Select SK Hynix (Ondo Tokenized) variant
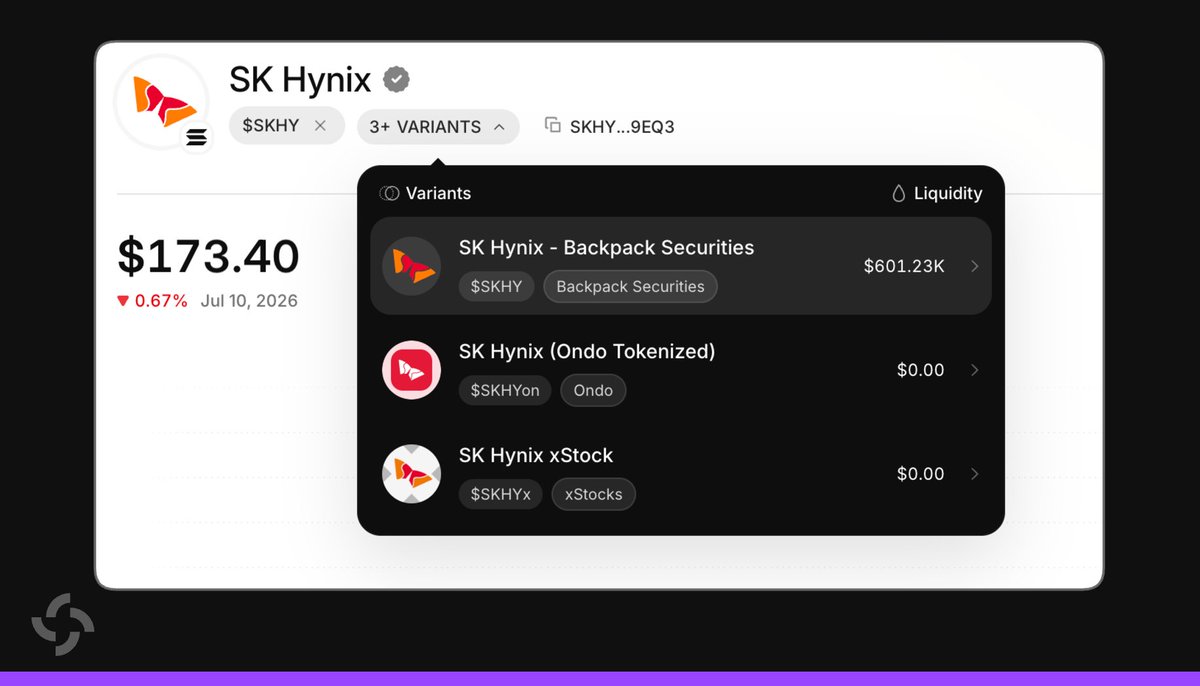Image resolution: width=1200 pixels, height=686 pixels. pyautogui.click(x=680, y=370)
